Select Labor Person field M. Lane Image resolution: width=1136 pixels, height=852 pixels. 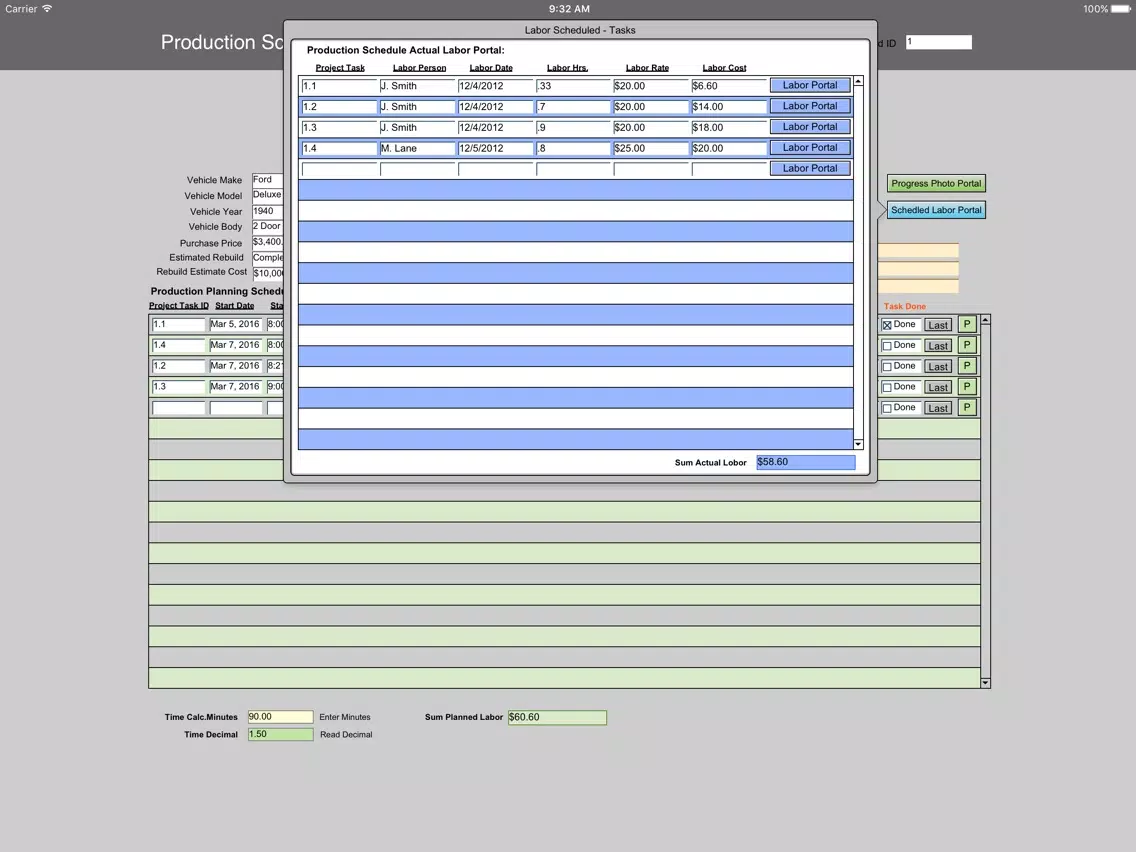click(417, 149)
